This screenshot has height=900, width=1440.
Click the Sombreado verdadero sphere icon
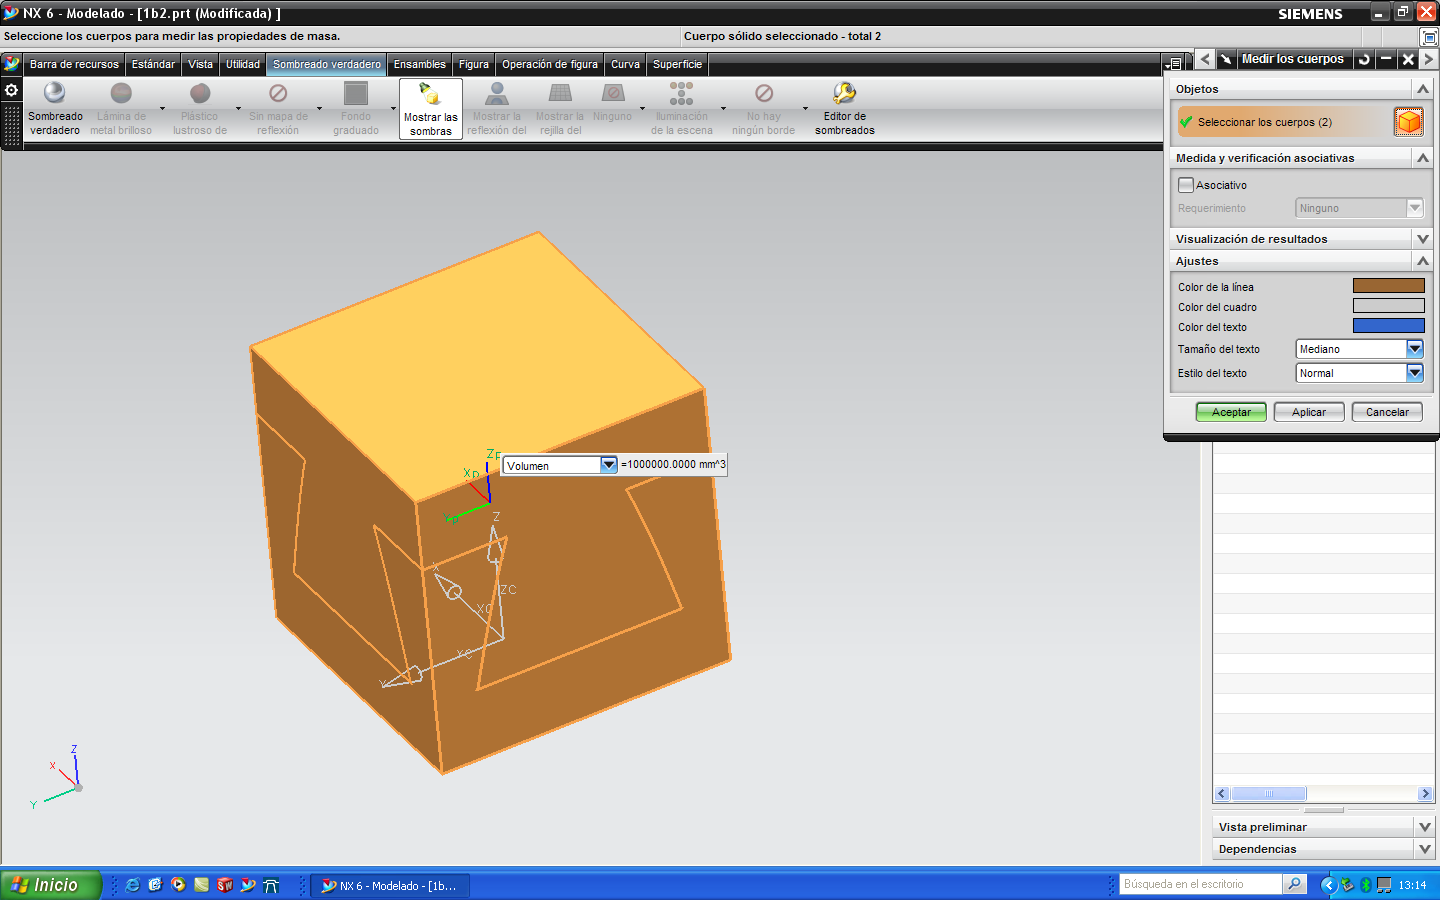pos(55,93)
